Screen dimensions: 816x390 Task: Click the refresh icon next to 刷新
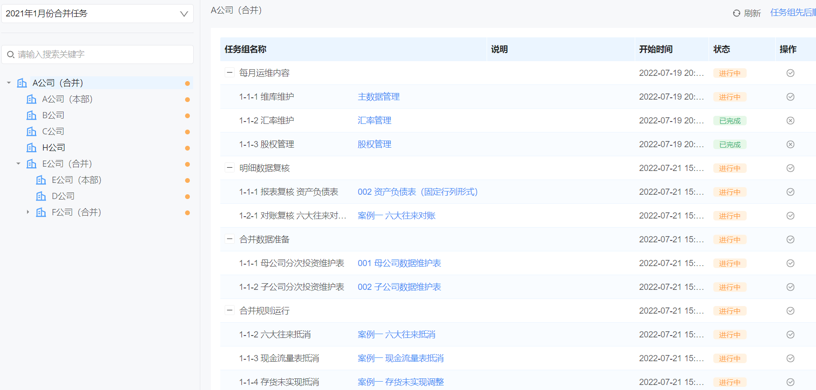click(736, 13)
